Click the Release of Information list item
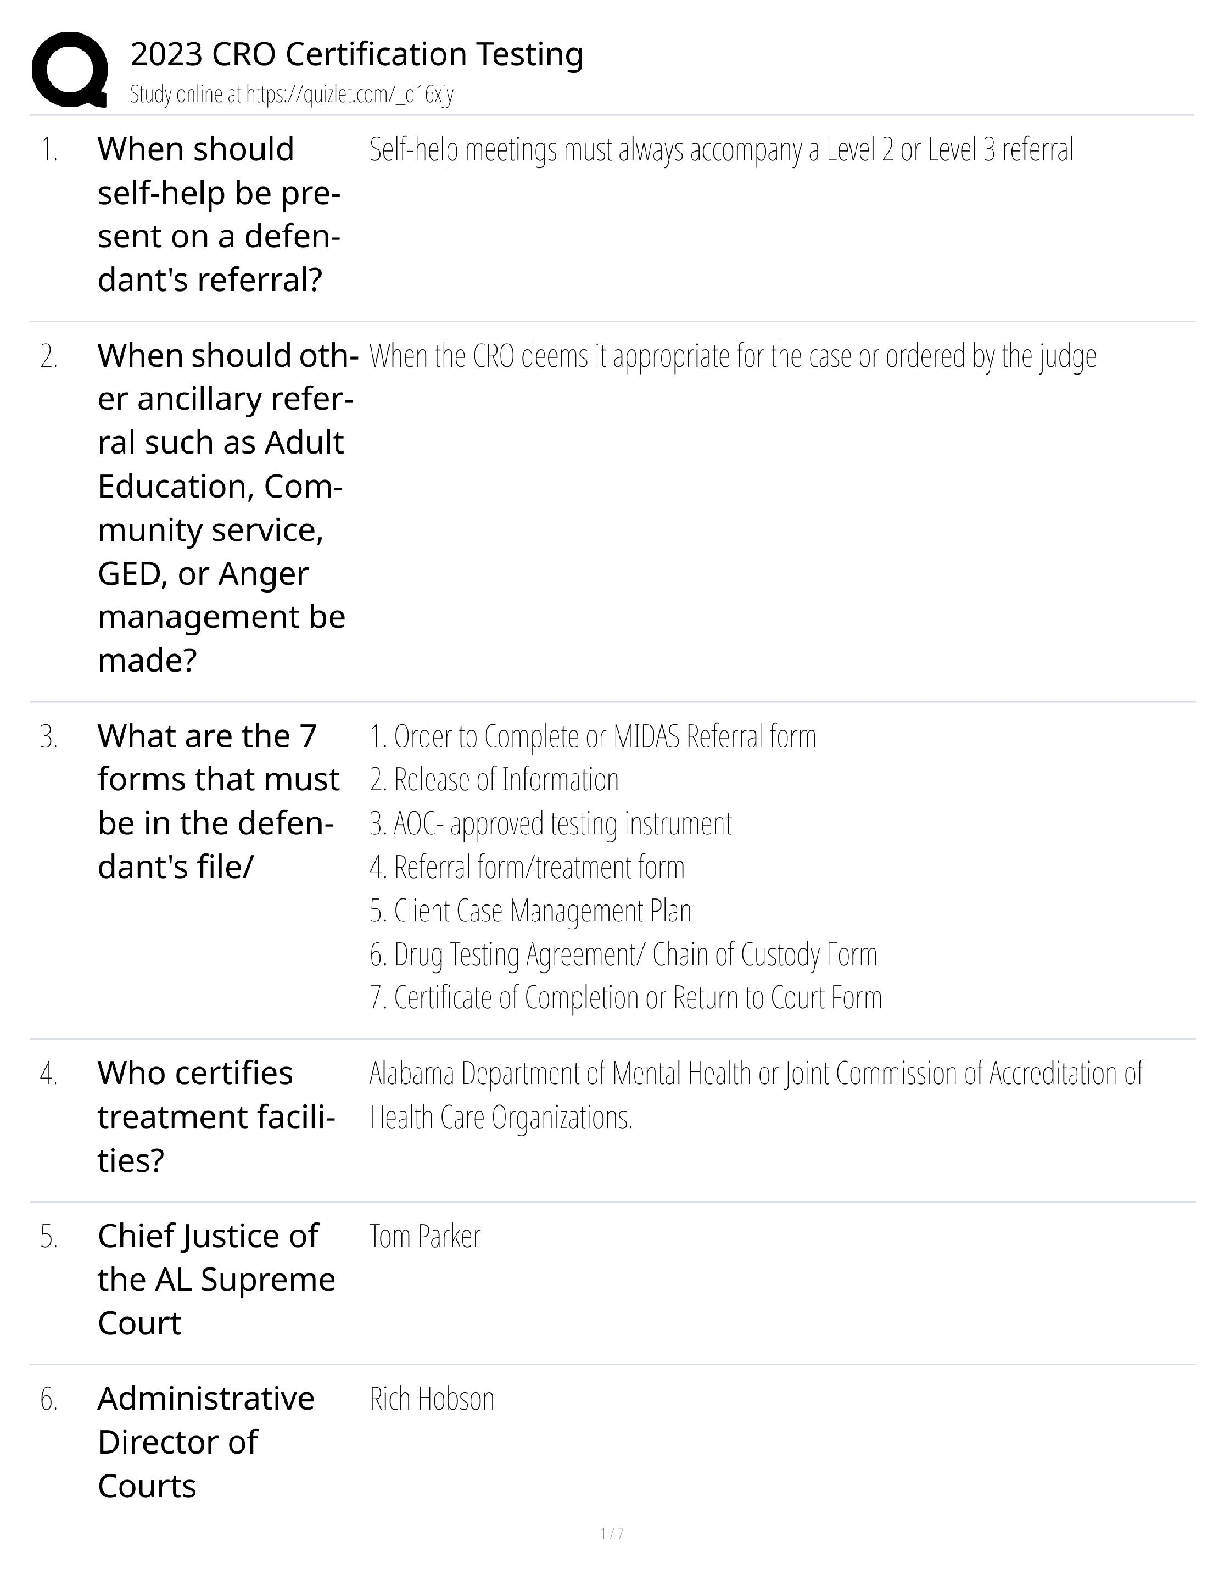 pos(494,780)
